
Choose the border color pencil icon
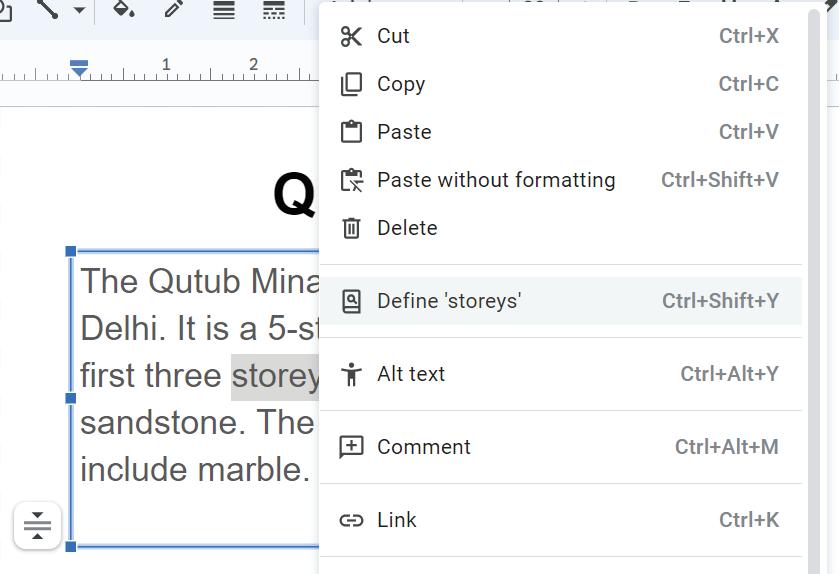click(x=174, y=10)
